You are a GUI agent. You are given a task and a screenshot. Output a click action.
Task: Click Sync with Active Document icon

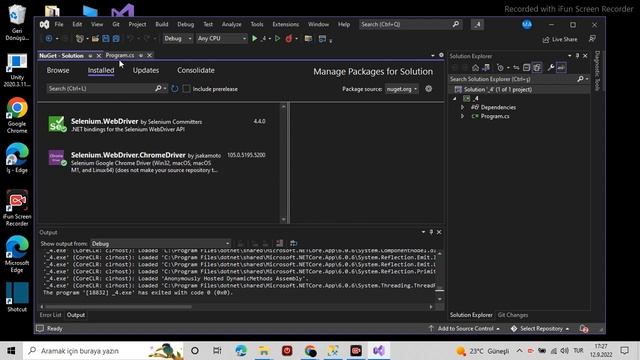click(516, 68)
